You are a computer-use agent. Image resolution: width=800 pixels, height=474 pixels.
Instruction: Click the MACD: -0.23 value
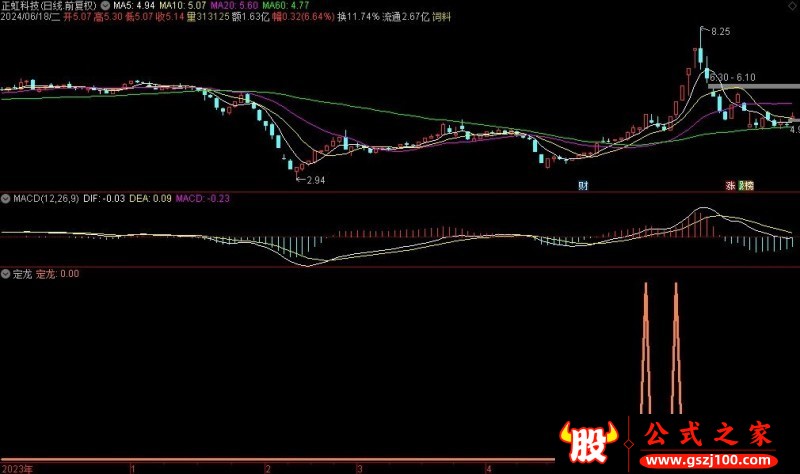[203, 198]
